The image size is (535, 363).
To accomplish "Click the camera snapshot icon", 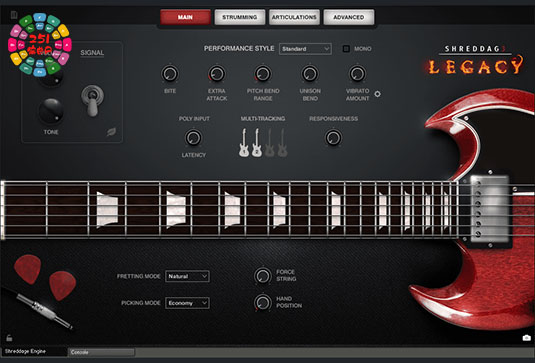I will point(526,338).
